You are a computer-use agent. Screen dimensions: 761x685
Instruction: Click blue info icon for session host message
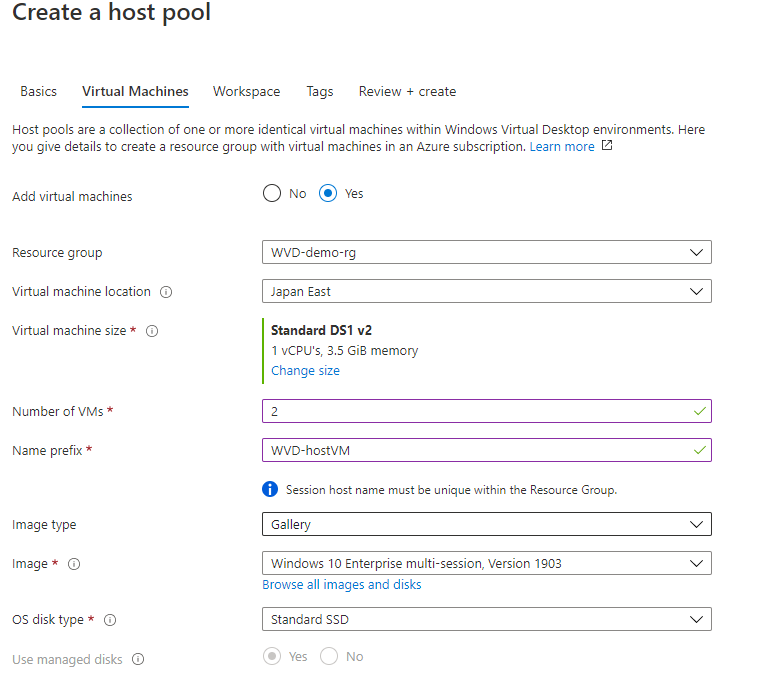[x=270, y=489]
